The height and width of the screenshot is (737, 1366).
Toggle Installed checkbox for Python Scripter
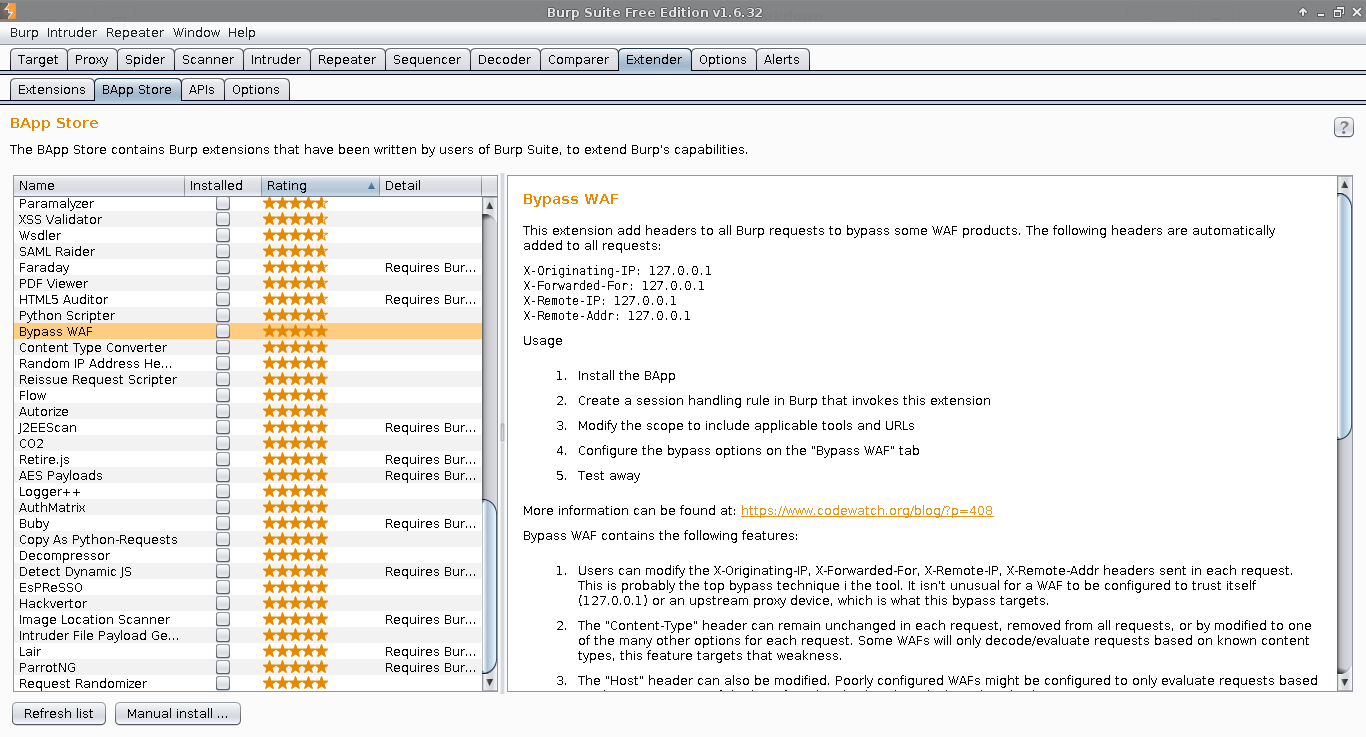click(223, 315)
